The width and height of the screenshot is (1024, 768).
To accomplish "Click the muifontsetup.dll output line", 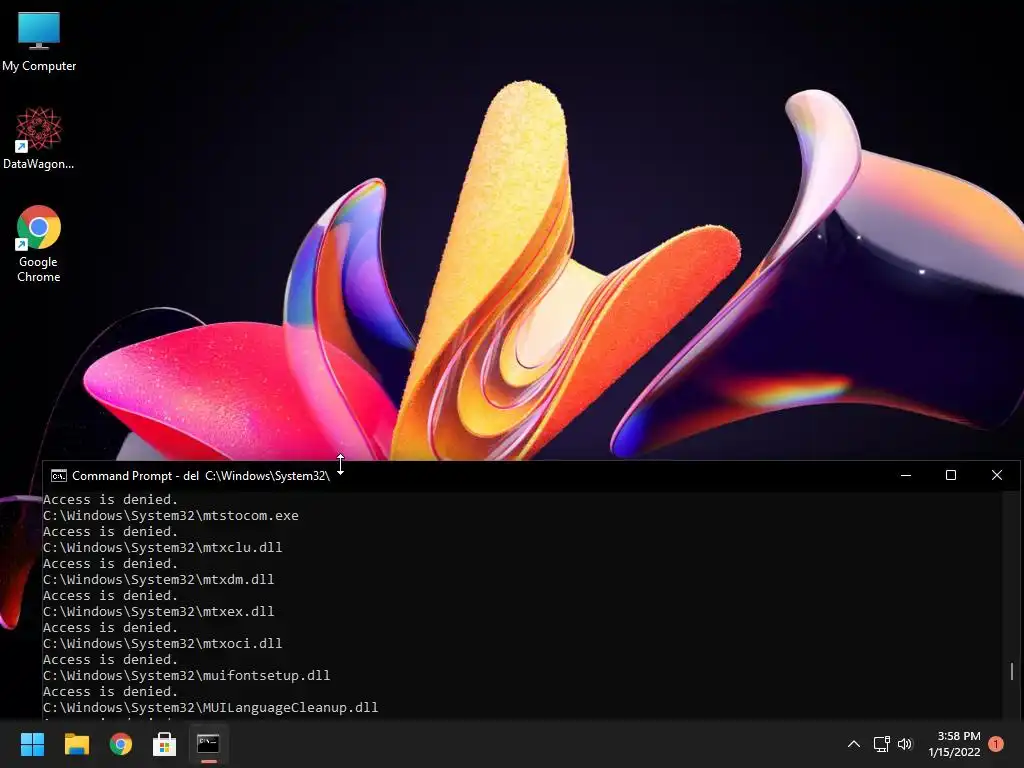I will pyautogui.click(x=187, y=675).
